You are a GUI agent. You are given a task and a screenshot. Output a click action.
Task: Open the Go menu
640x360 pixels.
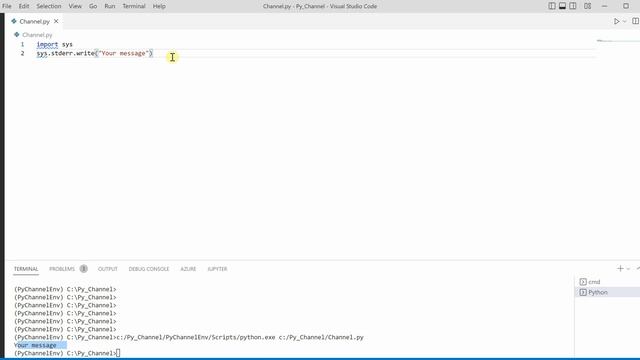[93, 6]
